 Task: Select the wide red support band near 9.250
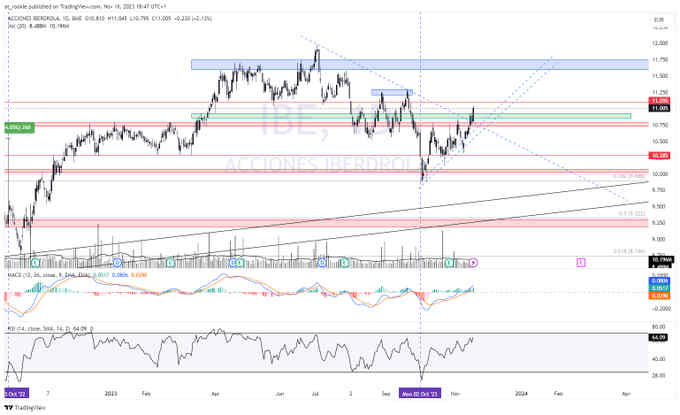(326, 223)
